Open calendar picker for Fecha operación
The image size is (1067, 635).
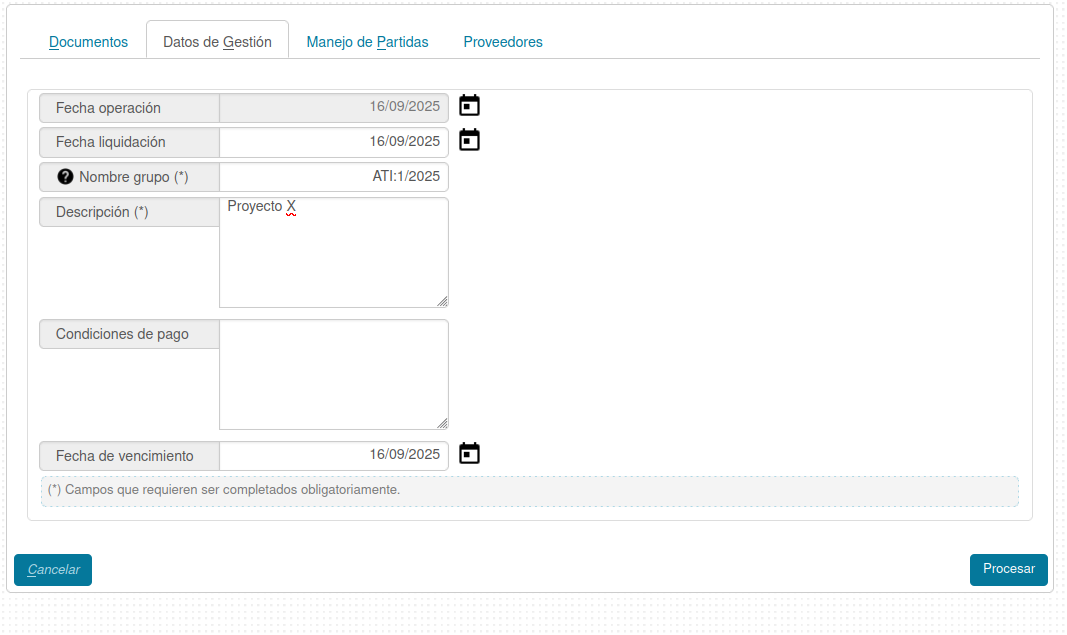click(469, 106)
